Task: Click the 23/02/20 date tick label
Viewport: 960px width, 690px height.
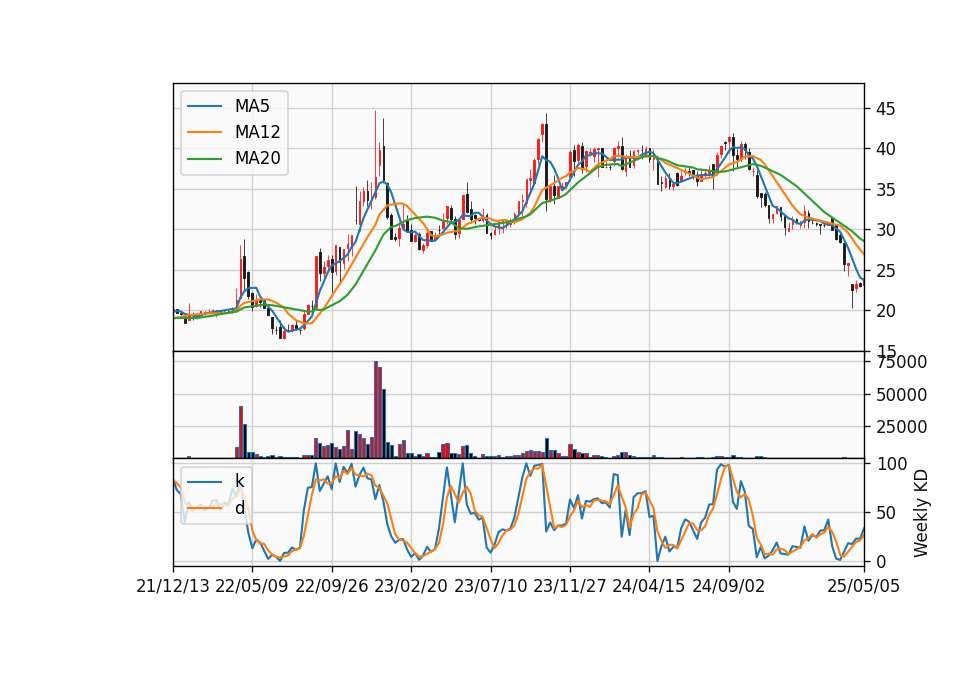Action: (x=411, y=587)
